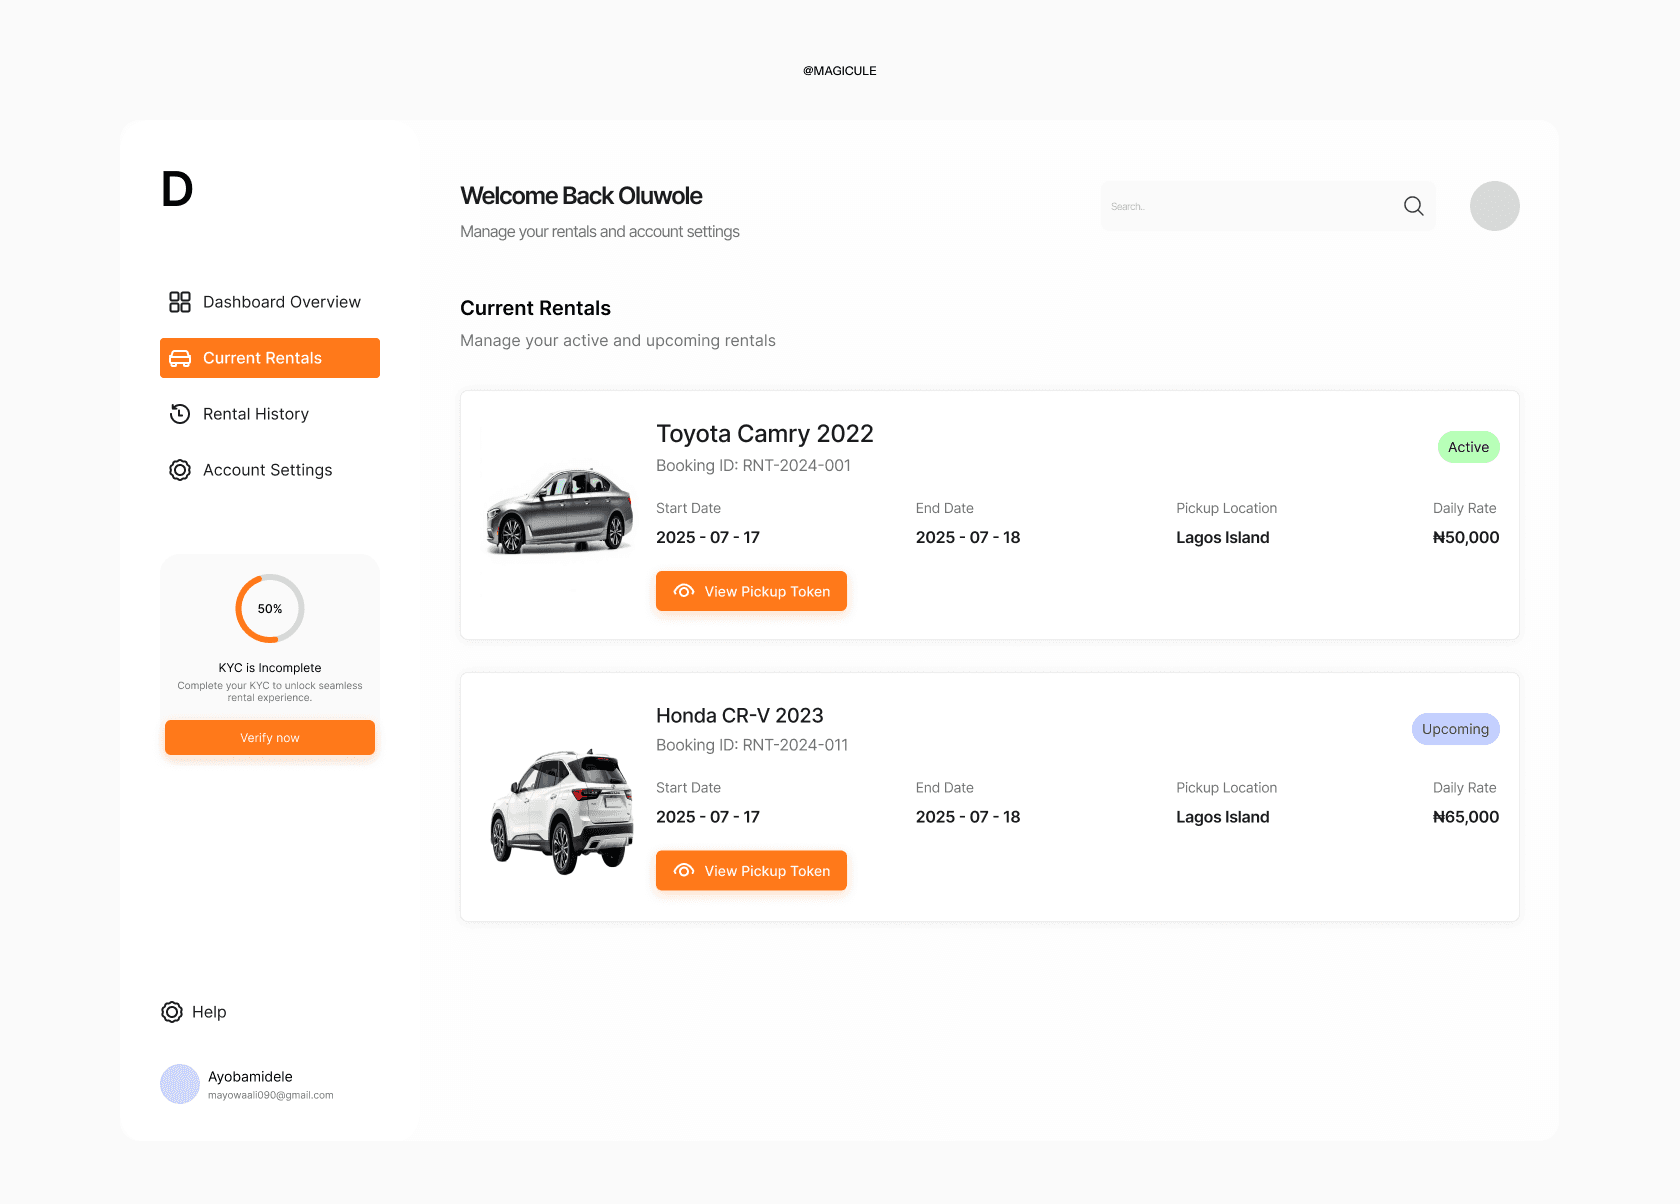The width and height of the screenshot is (1680, 1204).
Task: Click the Account Settings gear icon
Action: coord(180,470)
